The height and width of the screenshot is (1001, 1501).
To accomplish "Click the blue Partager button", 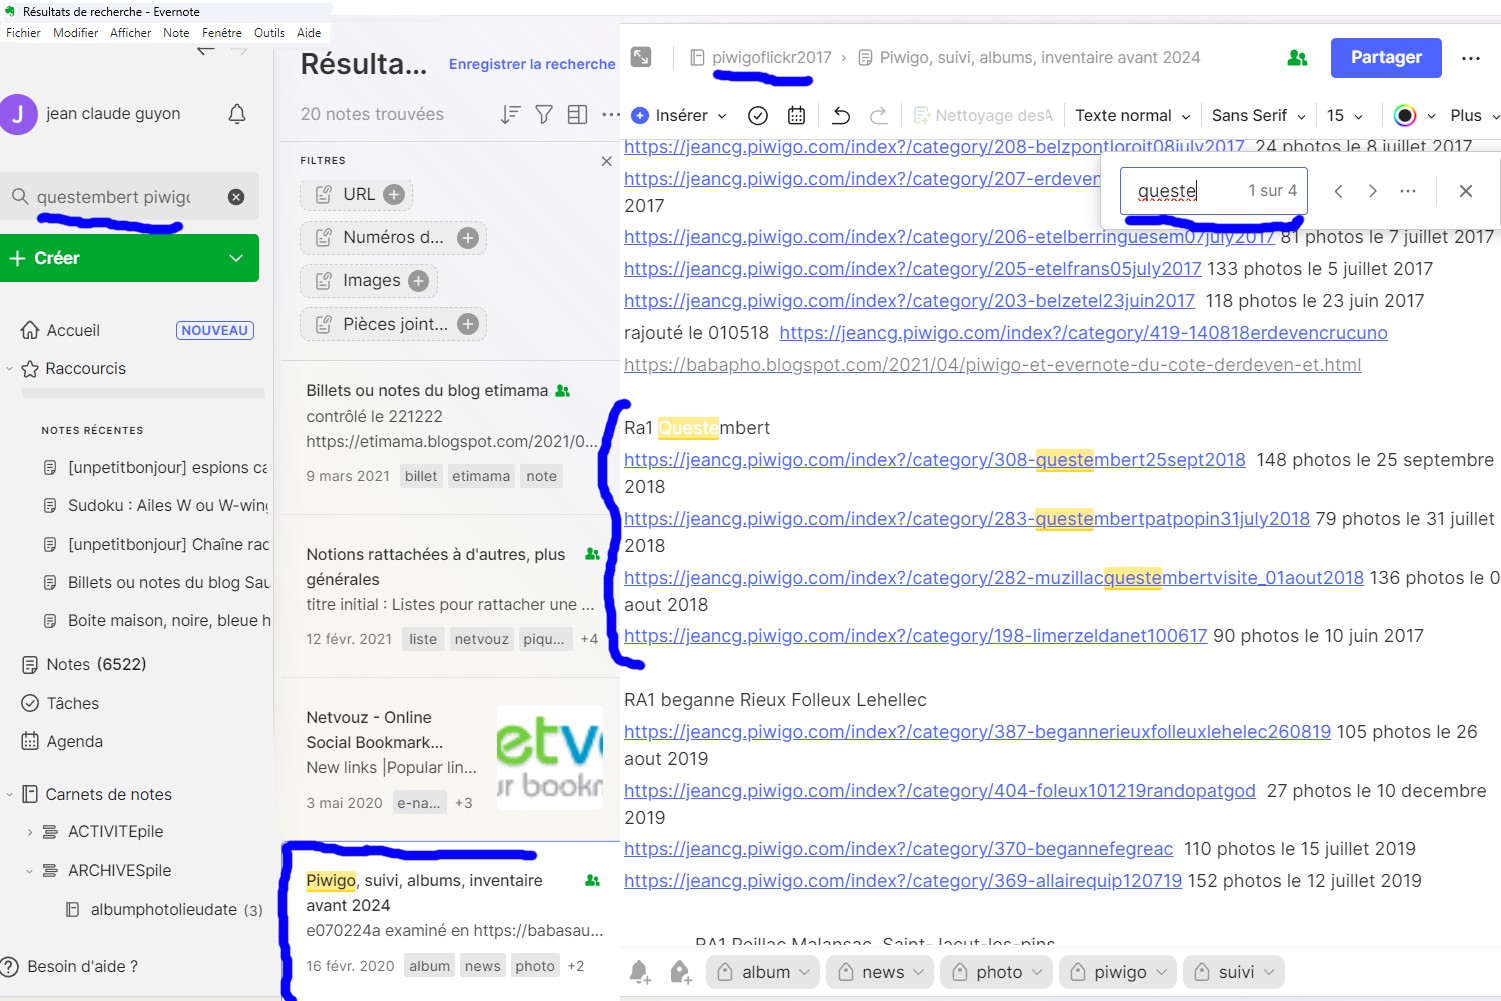I will [x=1386, y=58].
